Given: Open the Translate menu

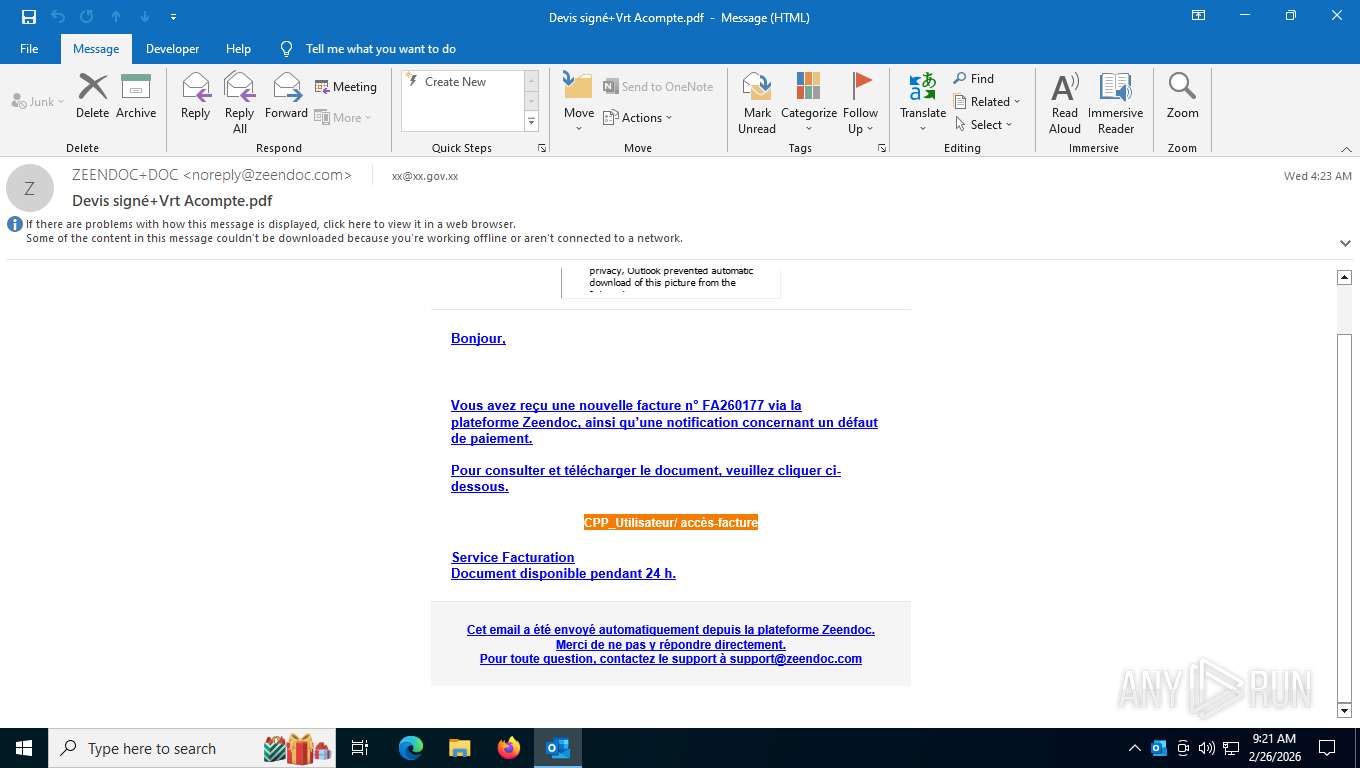Looking at the screenshot, I should pos(923,103).
